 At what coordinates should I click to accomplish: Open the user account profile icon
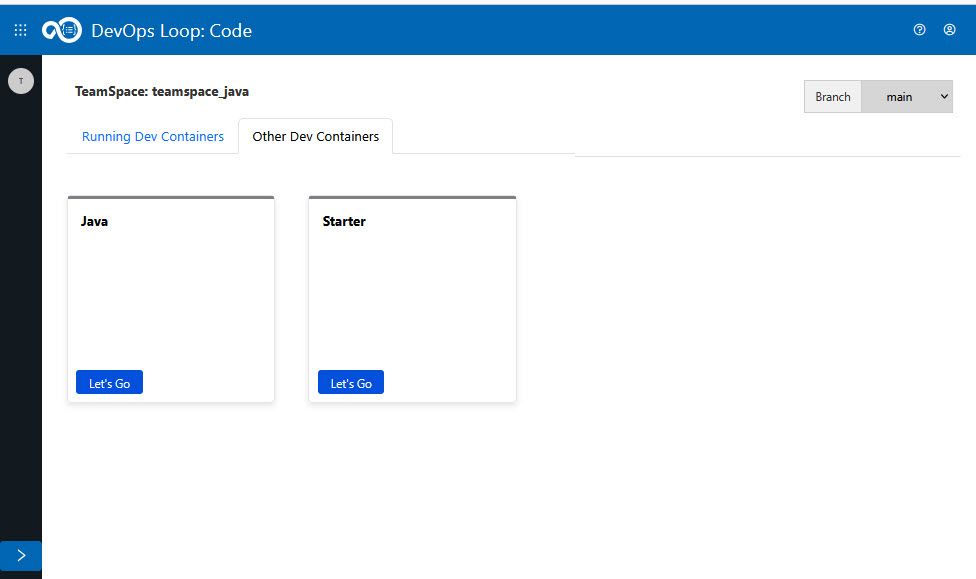point(949,30)
